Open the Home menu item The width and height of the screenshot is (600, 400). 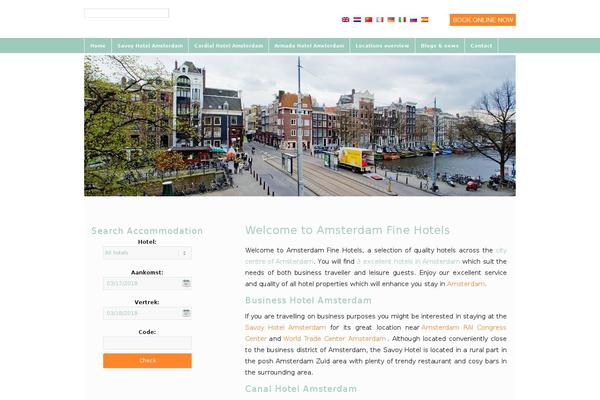coord(98,46)
